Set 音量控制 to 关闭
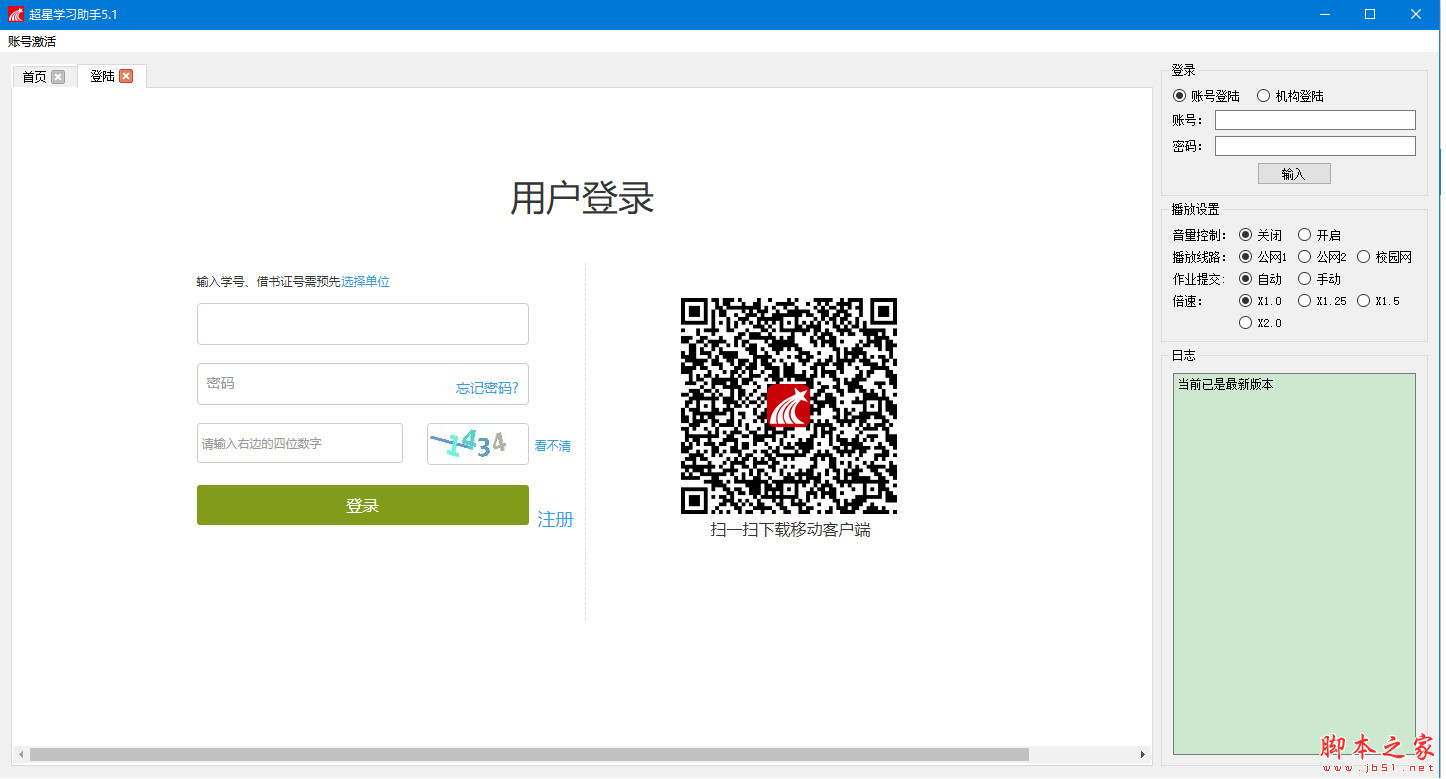The height and width of the screenshot is (779, 1446). (1260, 235)
